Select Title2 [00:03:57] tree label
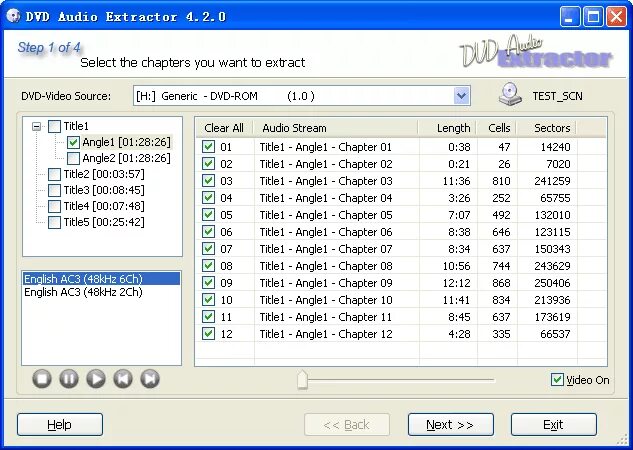This screenshot has width=633, height=450. [104, 174]
